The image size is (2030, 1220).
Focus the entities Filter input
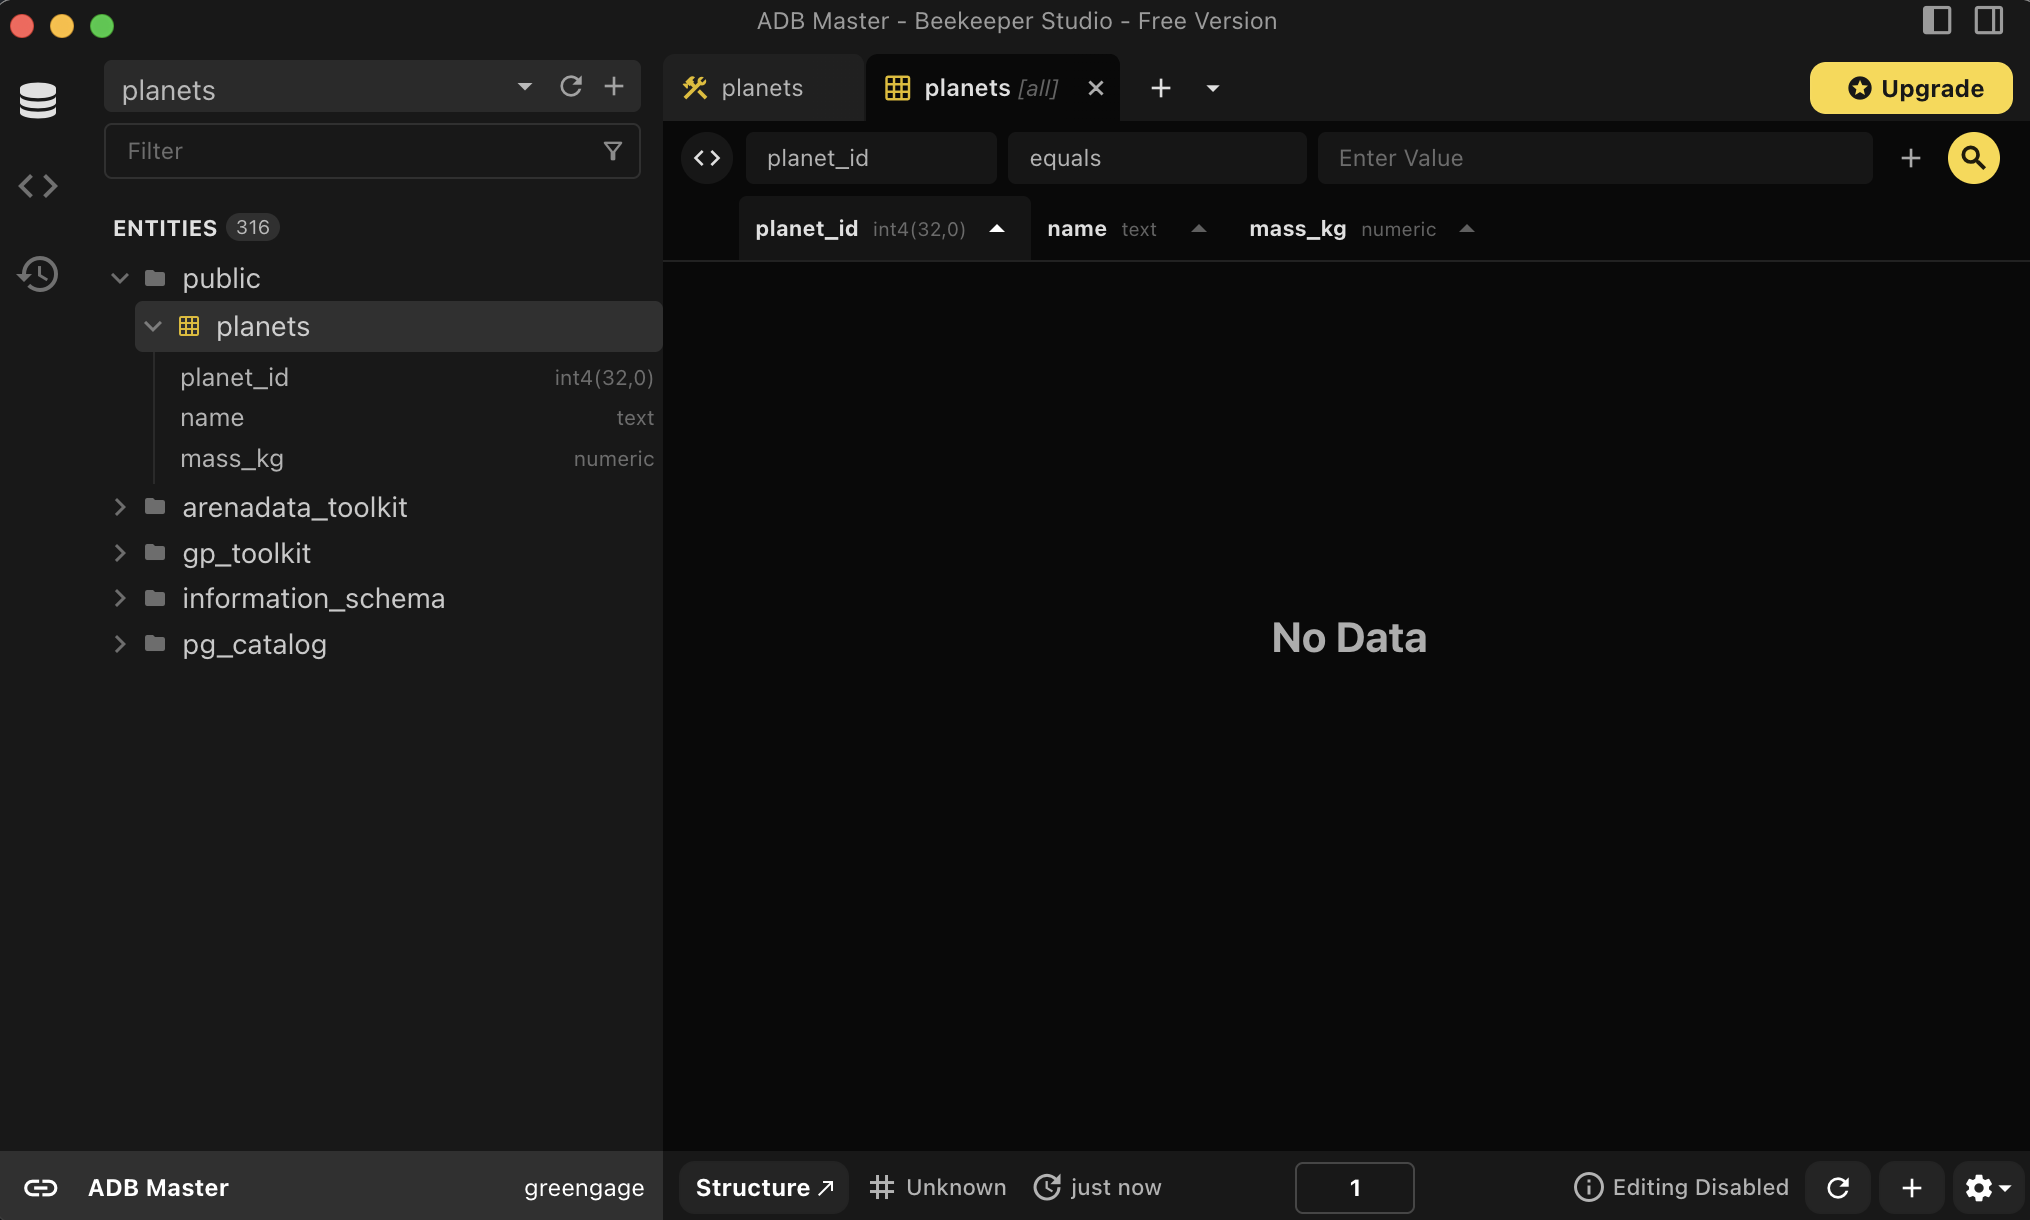[372, 151]
